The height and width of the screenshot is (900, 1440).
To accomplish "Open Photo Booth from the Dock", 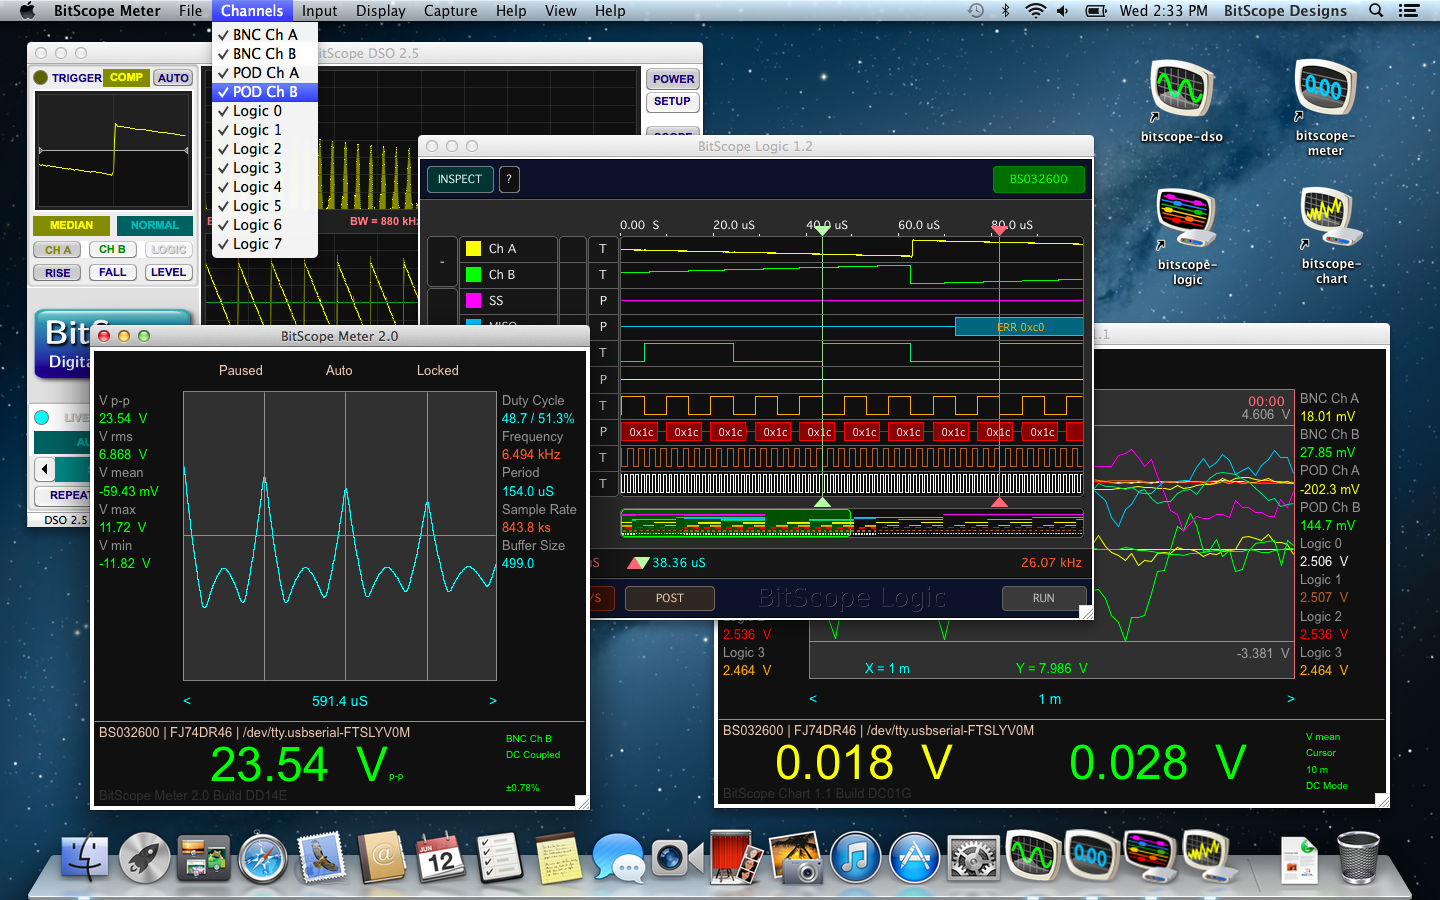I will point(736,857).
